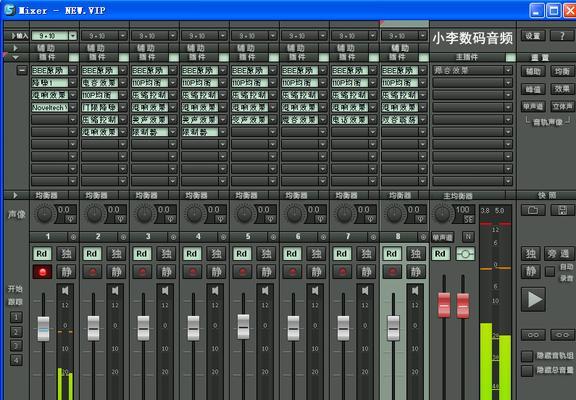Click the Play button
The width and height of the screenshot is (576, 400).
tap(533, 299)
